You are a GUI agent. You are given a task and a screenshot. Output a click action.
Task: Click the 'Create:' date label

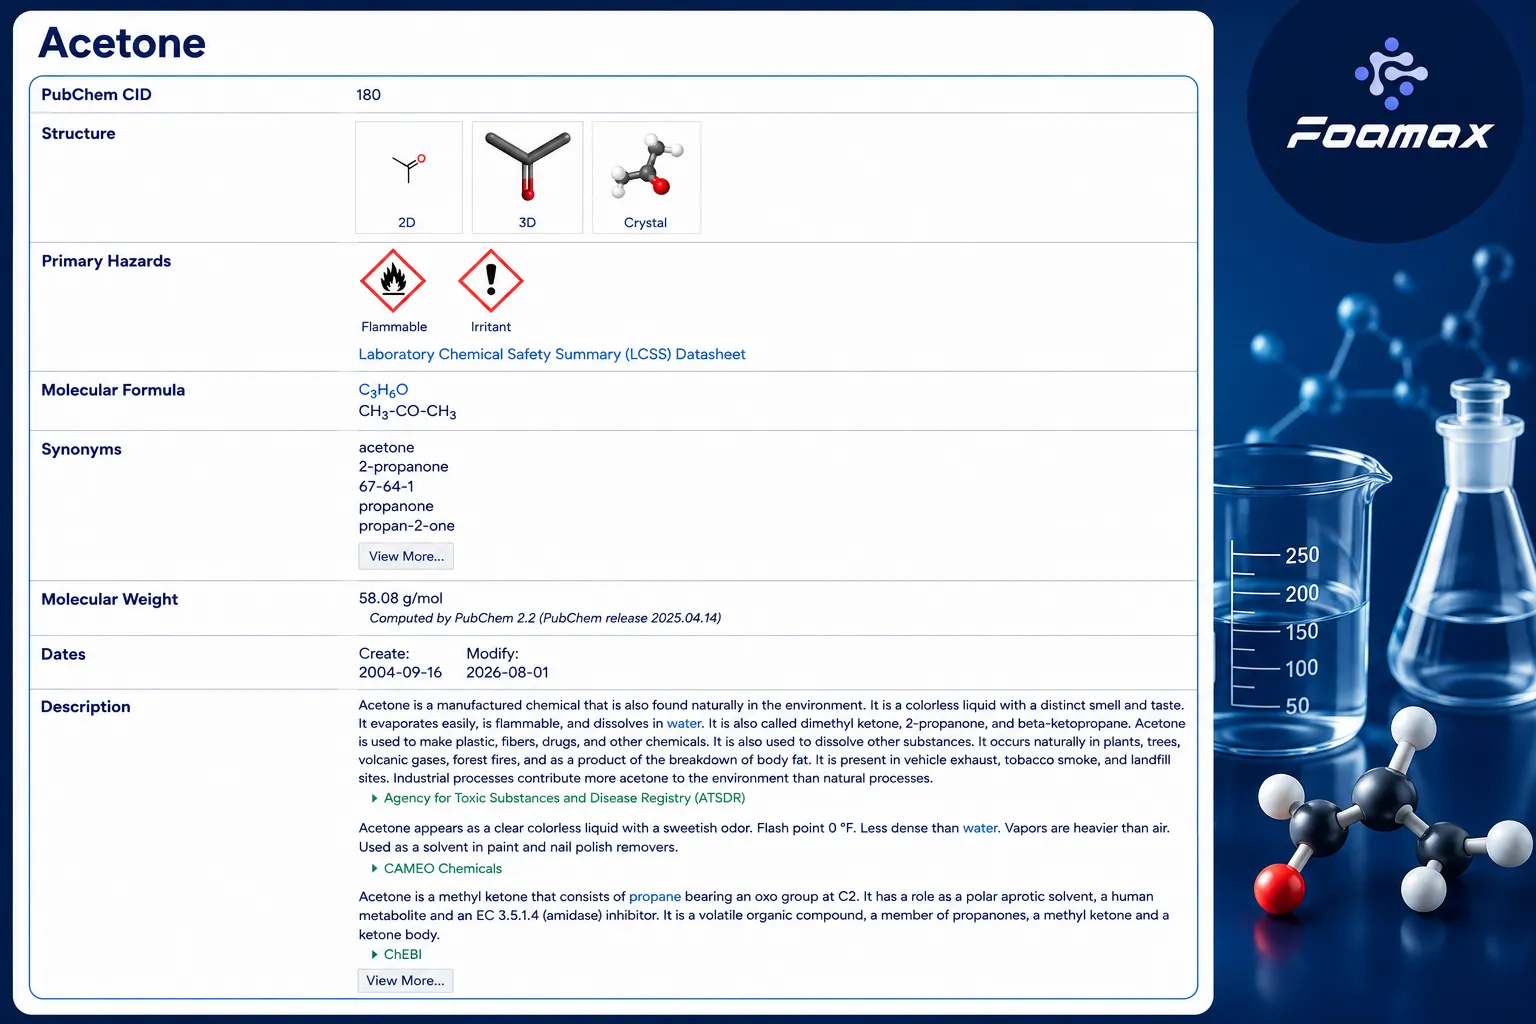point(384,654)
